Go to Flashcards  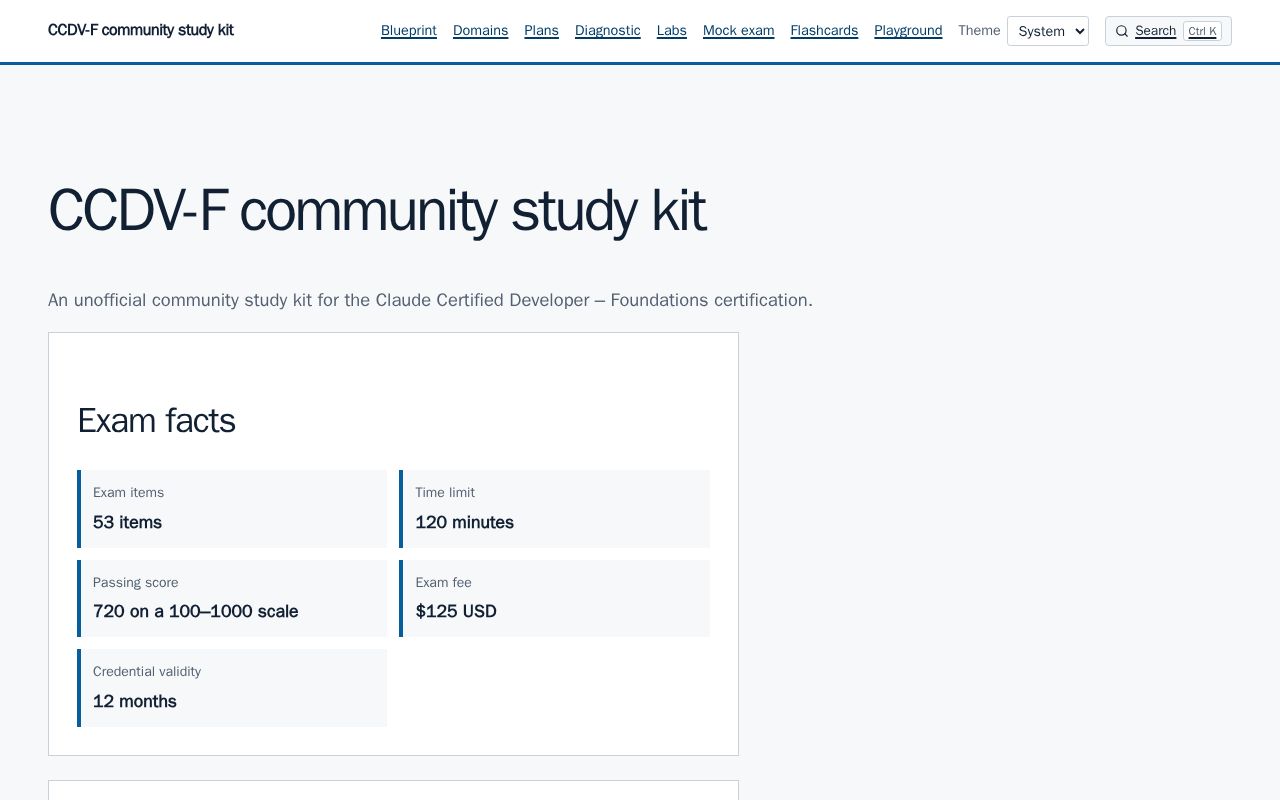coord(824,31)
